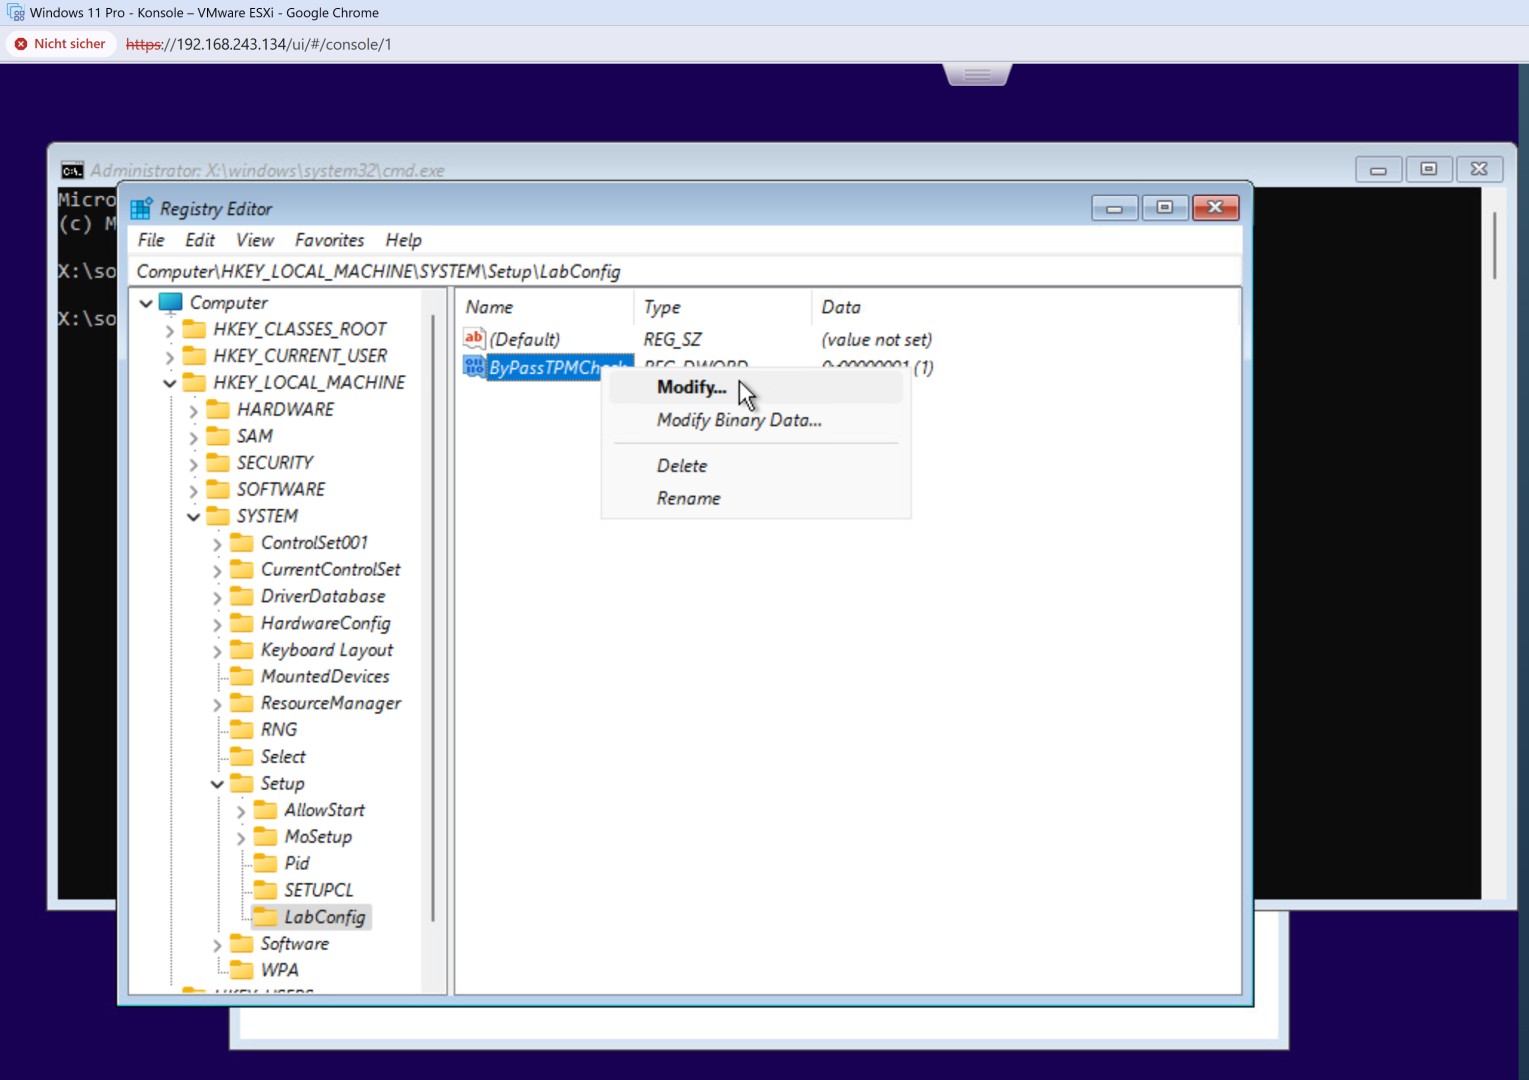The height and width of the screenshot is (1080, 1529).
Task: Collapse the SYSTEM key node
Action: point(193,517)
